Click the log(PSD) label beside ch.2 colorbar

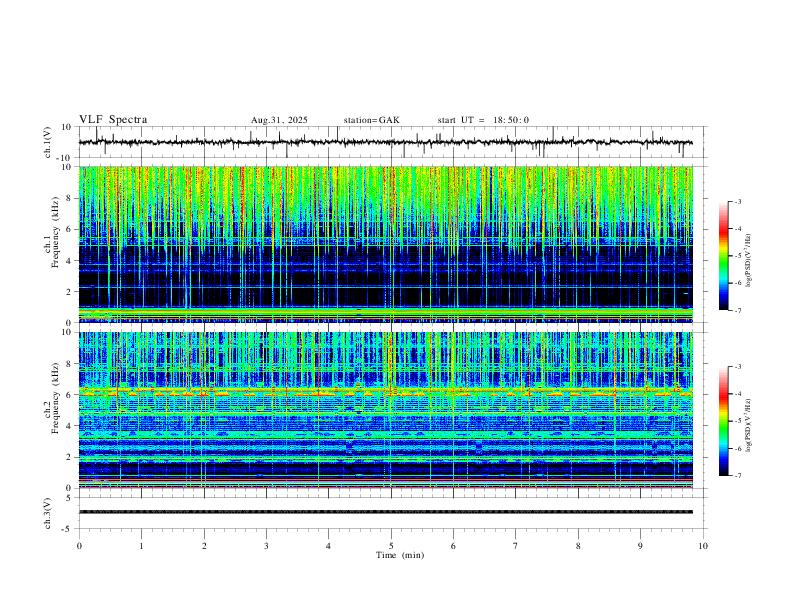[x=748, y=425]
